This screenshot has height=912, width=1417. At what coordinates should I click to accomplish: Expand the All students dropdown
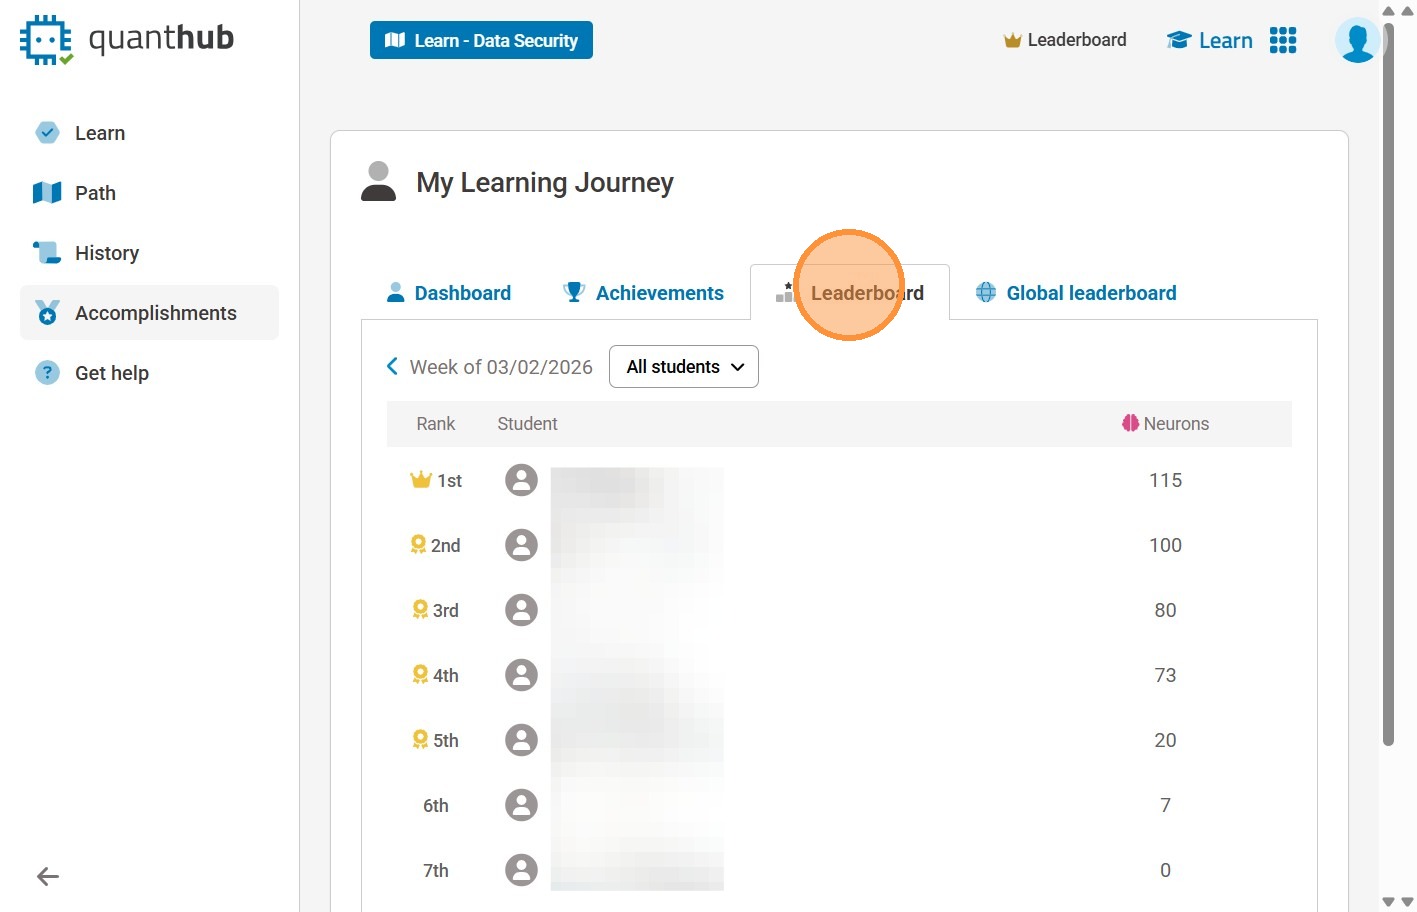(684, 367)
